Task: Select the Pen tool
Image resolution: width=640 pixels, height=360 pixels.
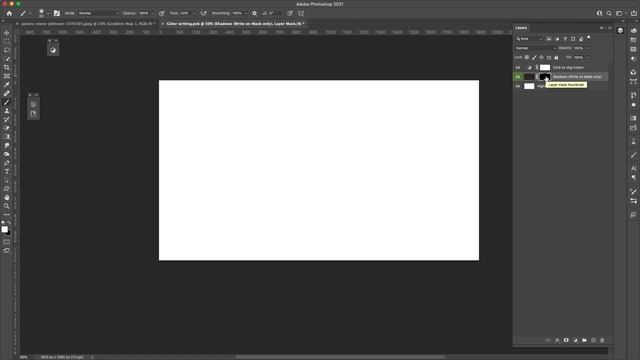Action: (x=7, y=163)
